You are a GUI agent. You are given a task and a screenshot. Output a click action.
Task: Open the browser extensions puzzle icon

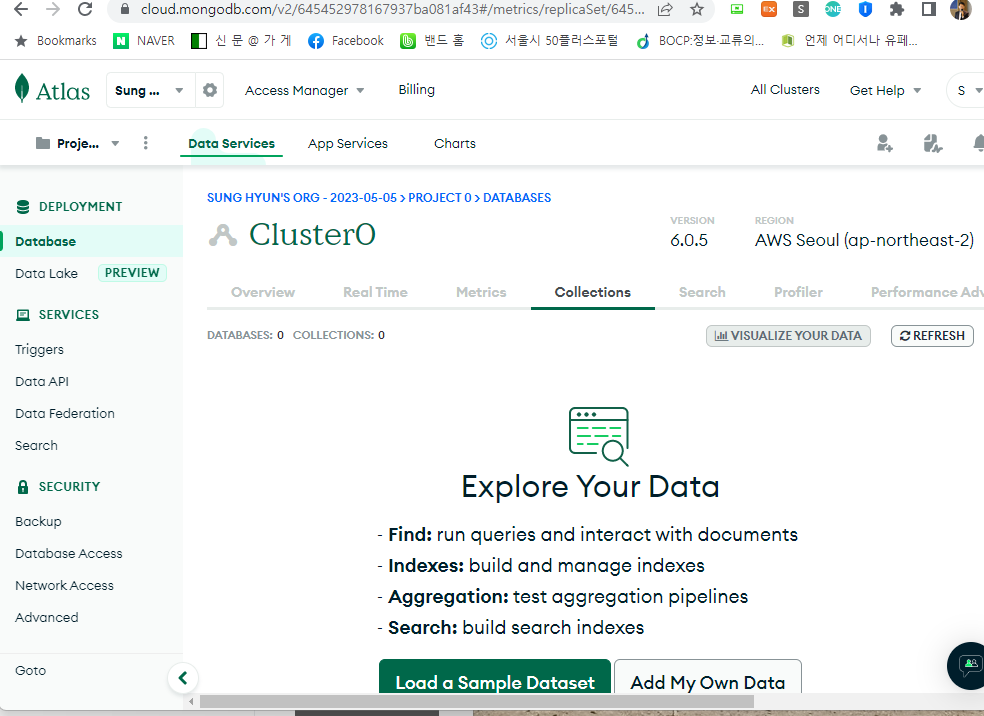pyautogui.click(x=897, y=9)
